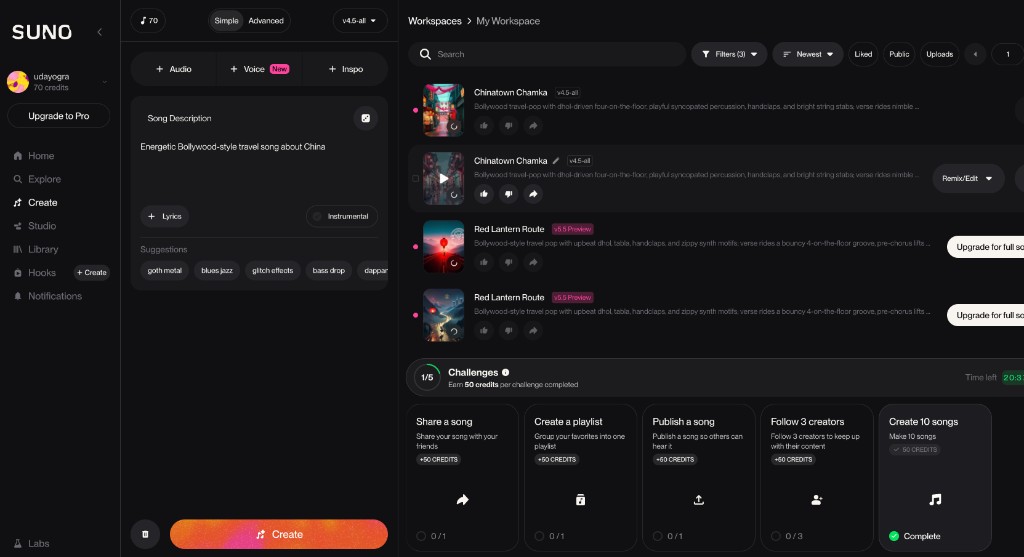
Task: Click the search magnifier icon
Action: (x=425, y=54)
